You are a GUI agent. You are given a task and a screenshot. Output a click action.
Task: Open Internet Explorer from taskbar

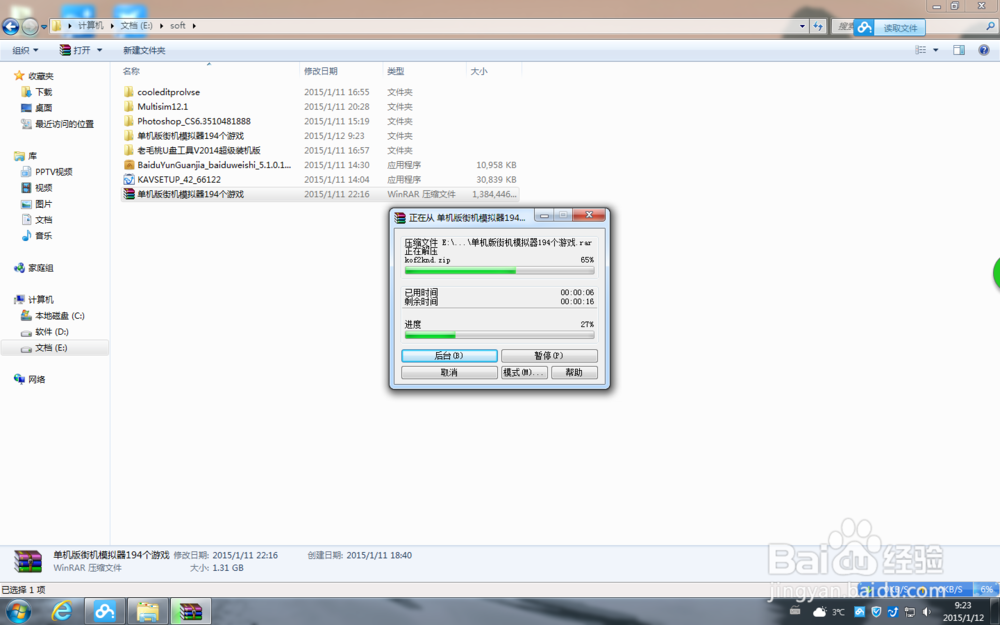62,612
